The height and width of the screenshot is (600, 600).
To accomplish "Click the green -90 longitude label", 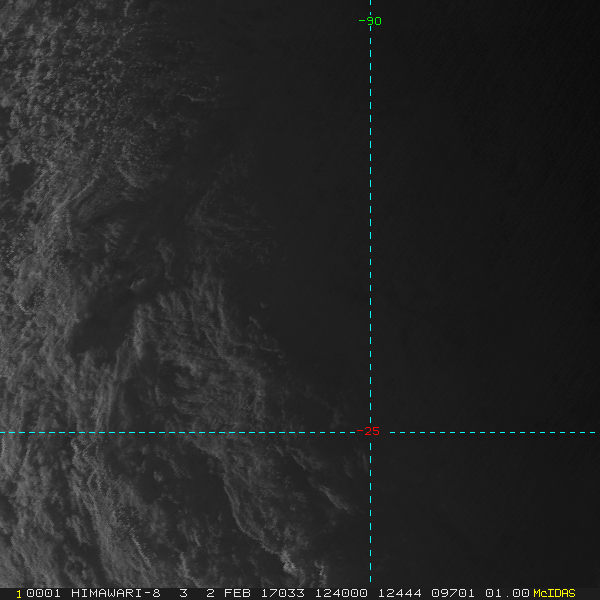I will pyautogui.click(x=370, y=21).
